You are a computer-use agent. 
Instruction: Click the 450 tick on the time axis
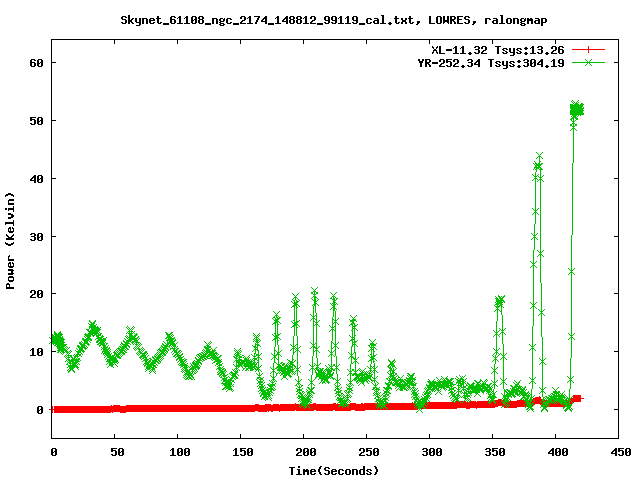pos(620,453)
